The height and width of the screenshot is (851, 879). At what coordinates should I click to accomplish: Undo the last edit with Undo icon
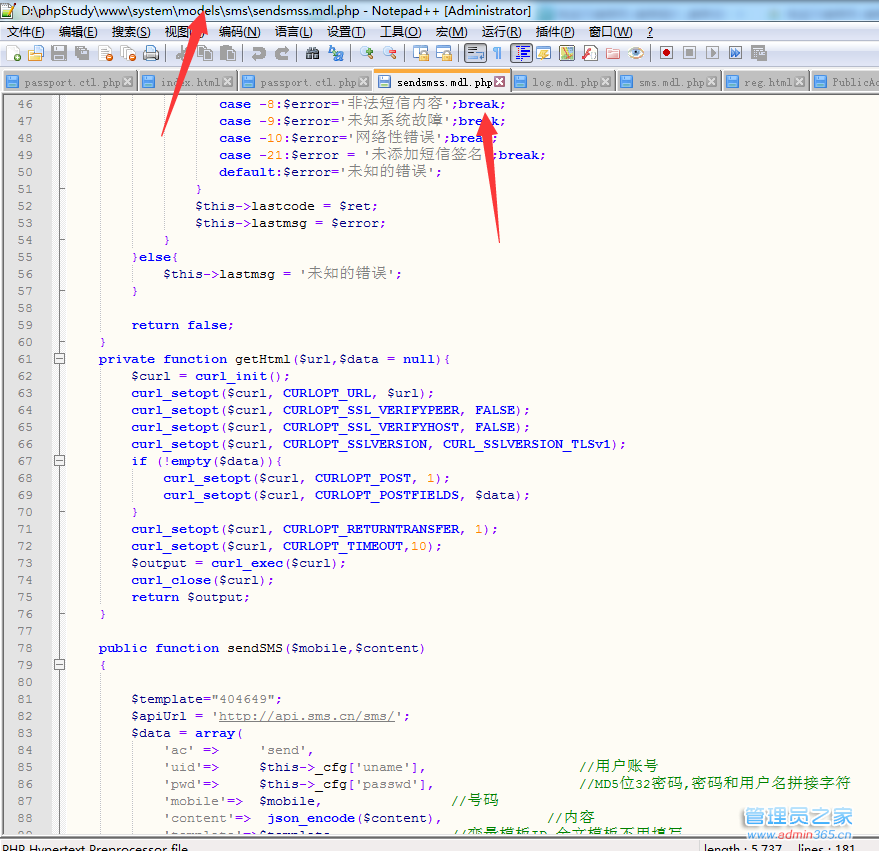258,53
